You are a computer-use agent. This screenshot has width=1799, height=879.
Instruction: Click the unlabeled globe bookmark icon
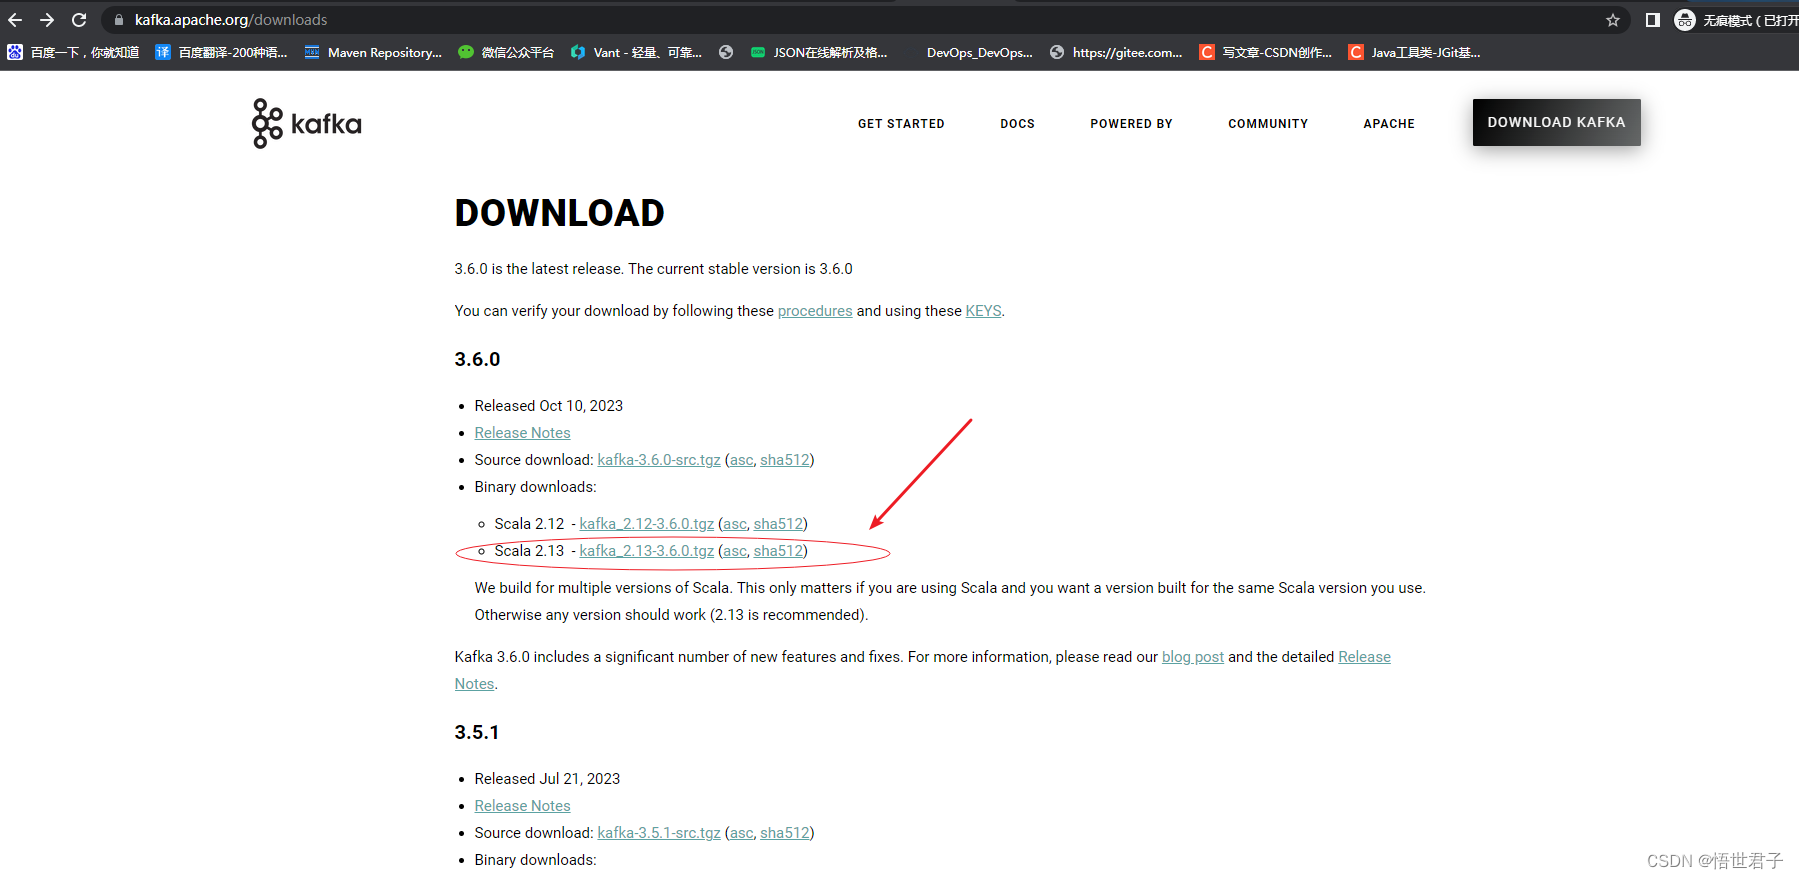pyautogui.click(x=726, y=52)
